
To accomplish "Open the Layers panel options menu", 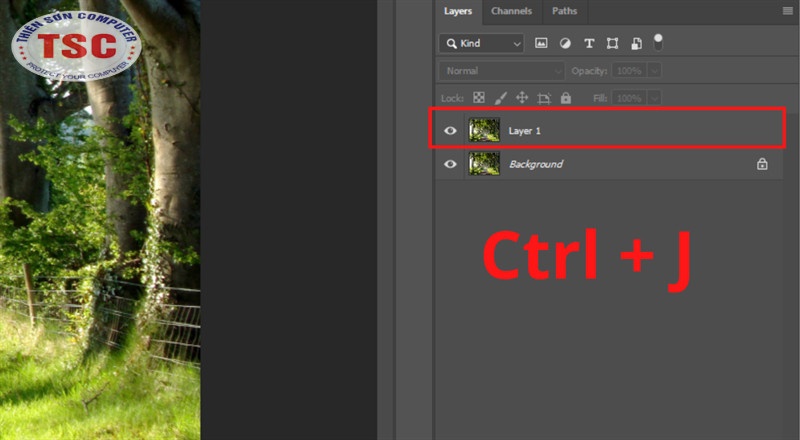I will coord(787,11).
